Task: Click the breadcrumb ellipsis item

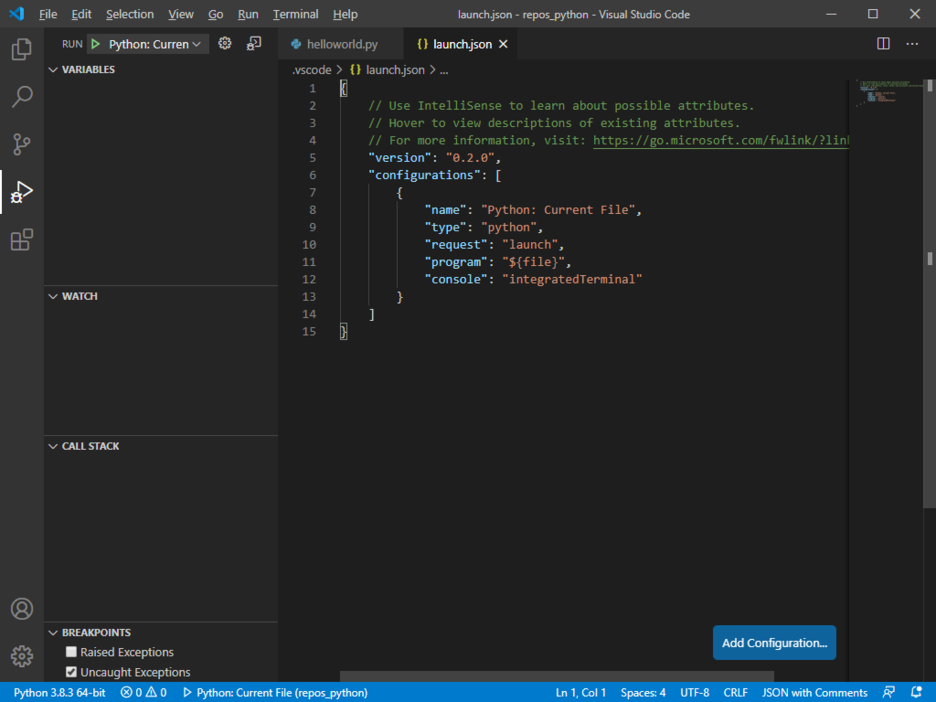Action: (x=444, y=70)
